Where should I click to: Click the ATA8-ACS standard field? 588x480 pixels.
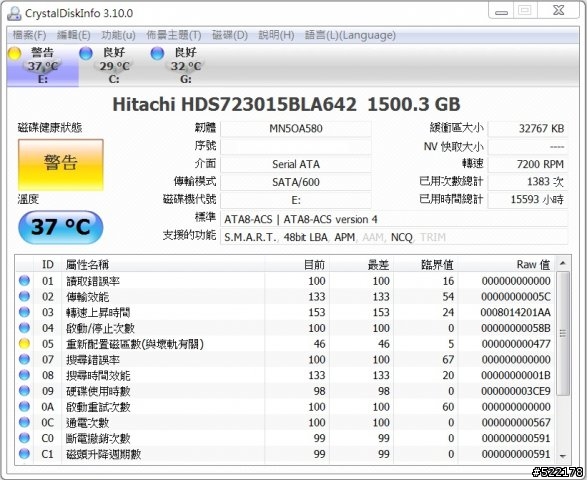[394, 219]
